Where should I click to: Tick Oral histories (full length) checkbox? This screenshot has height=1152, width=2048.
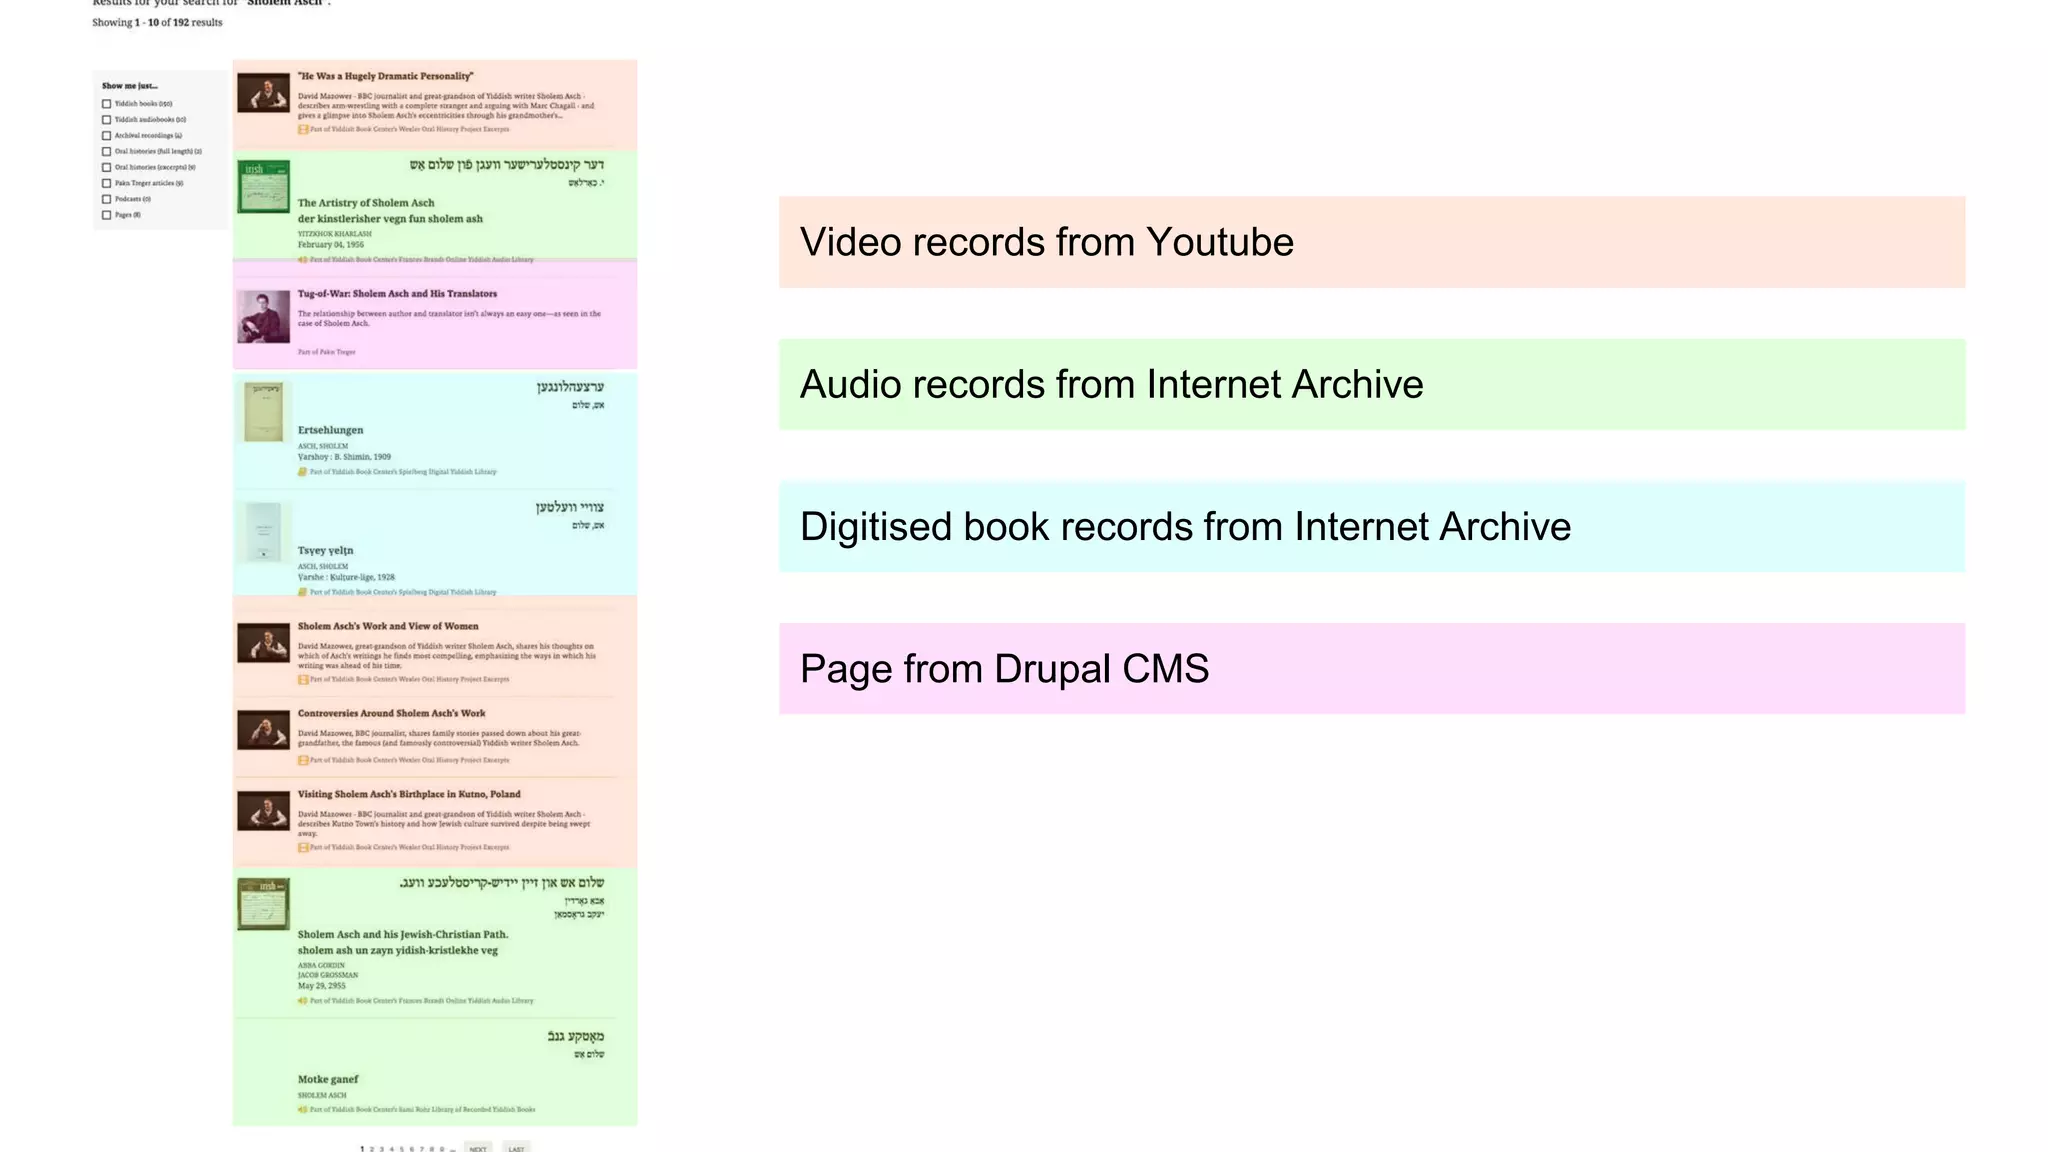click(x=106, y=152)
